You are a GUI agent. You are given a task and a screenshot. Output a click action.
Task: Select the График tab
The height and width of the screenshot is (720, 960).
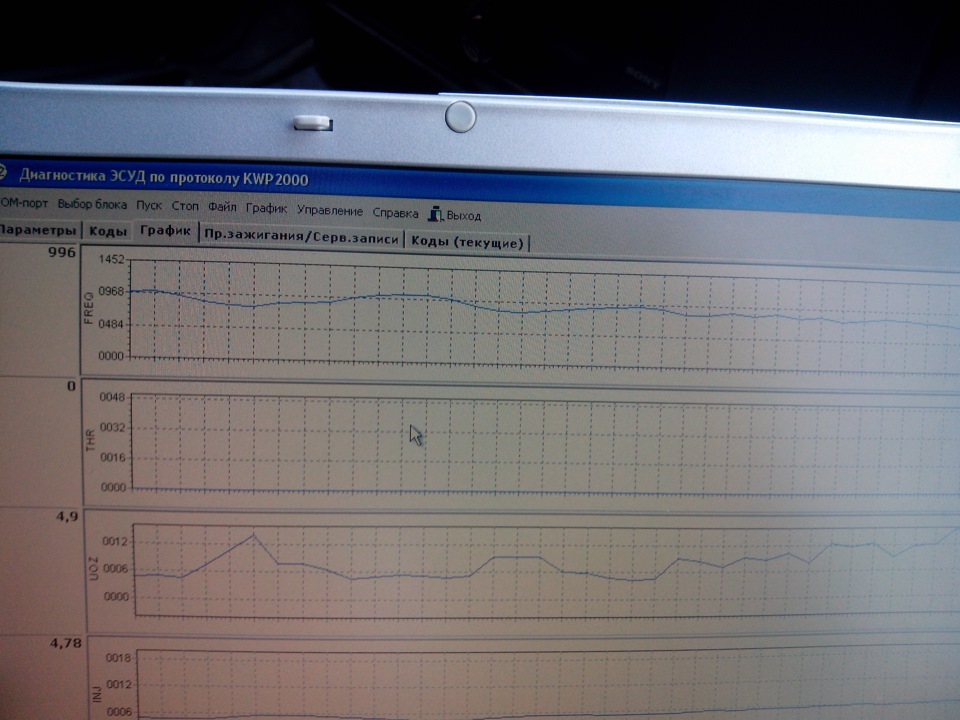tap(165, 231)
